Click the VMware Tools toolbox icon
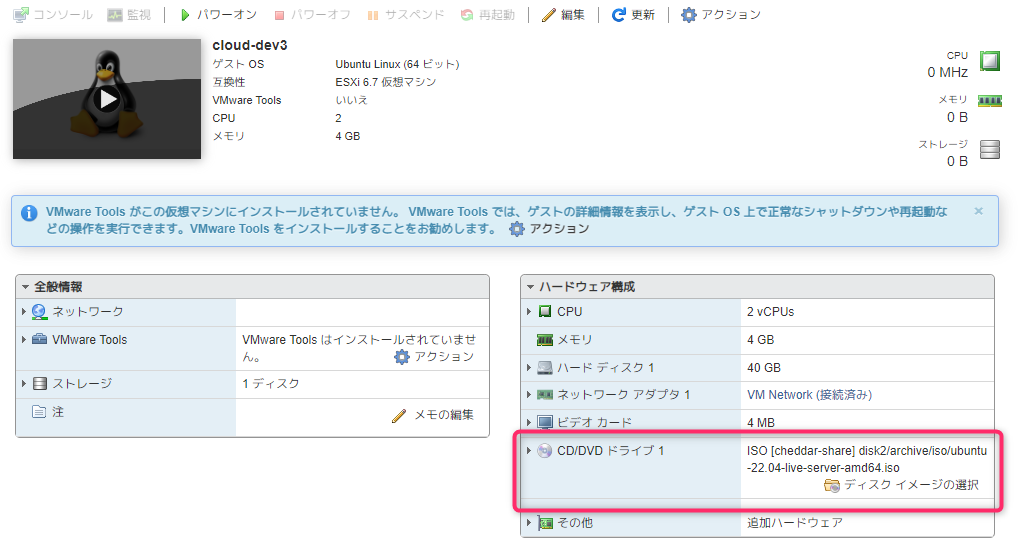Image resolution: width=1019 pixels, height=547 pixels. point(40,339)
